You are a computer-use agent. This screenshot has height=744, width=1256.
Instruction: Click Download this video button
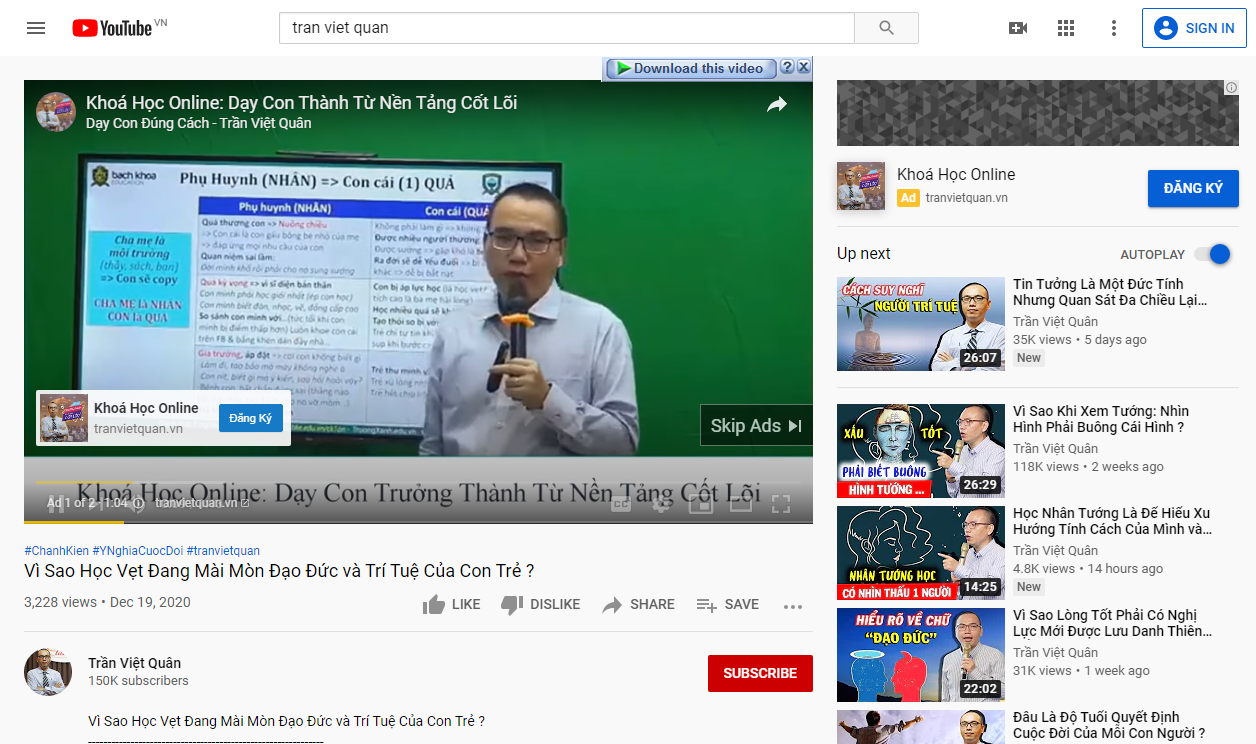[x=690, y=68]
